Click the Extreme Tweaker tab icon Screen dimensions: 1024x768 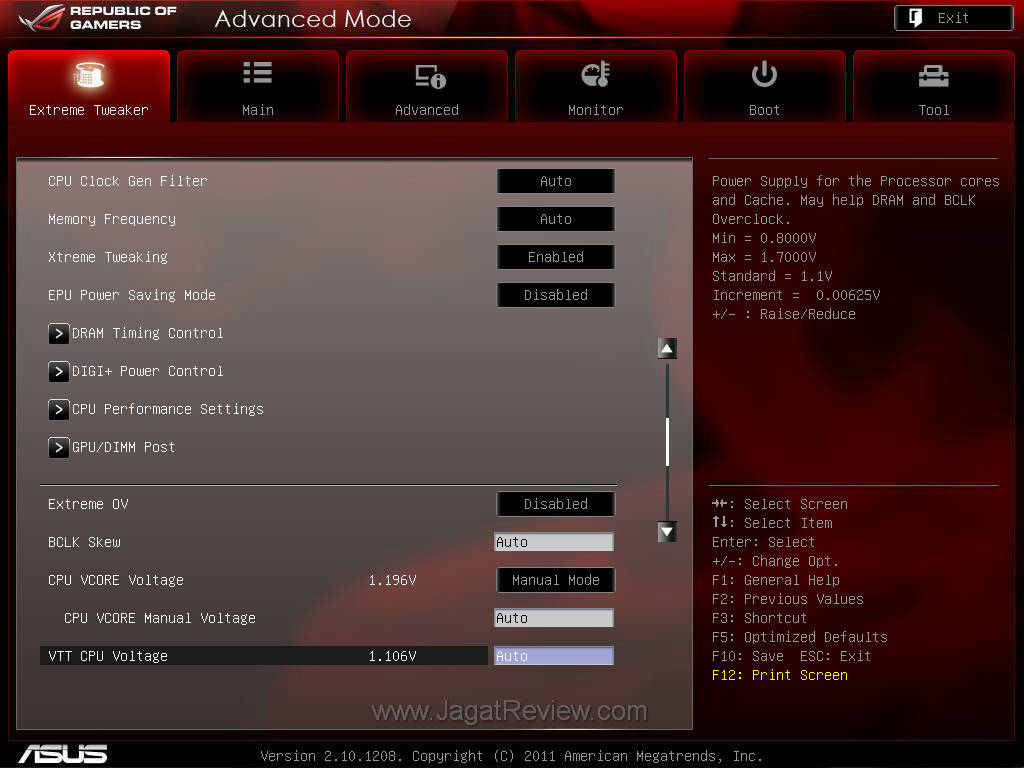coord(89,75)
